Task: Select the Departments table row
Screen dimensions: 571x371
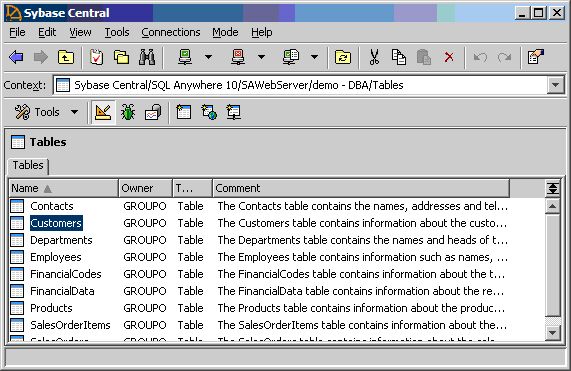Action: [x=259, y=240]
